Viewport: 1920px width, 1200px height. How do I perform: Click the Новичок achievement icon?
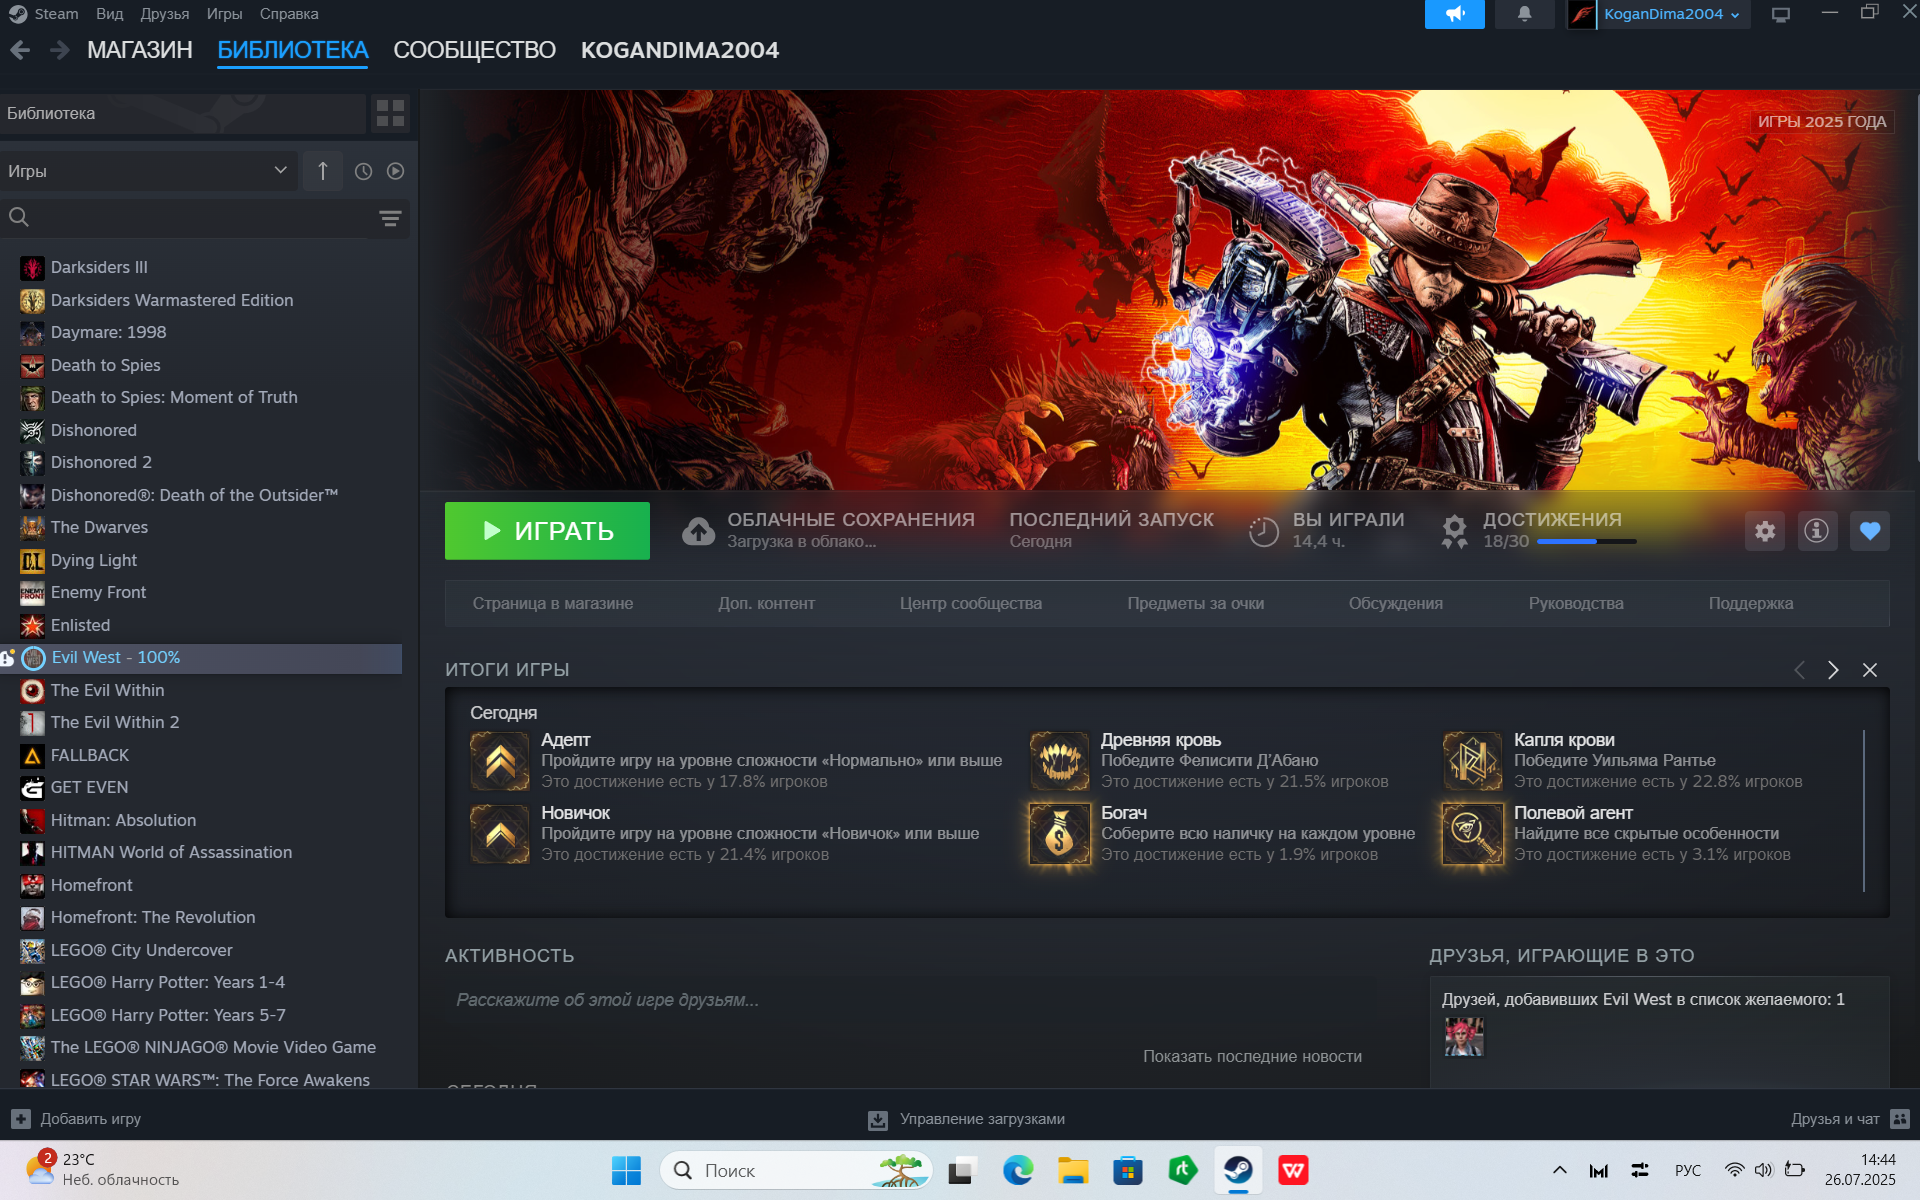pyautogui.click(x=500, y=834)
